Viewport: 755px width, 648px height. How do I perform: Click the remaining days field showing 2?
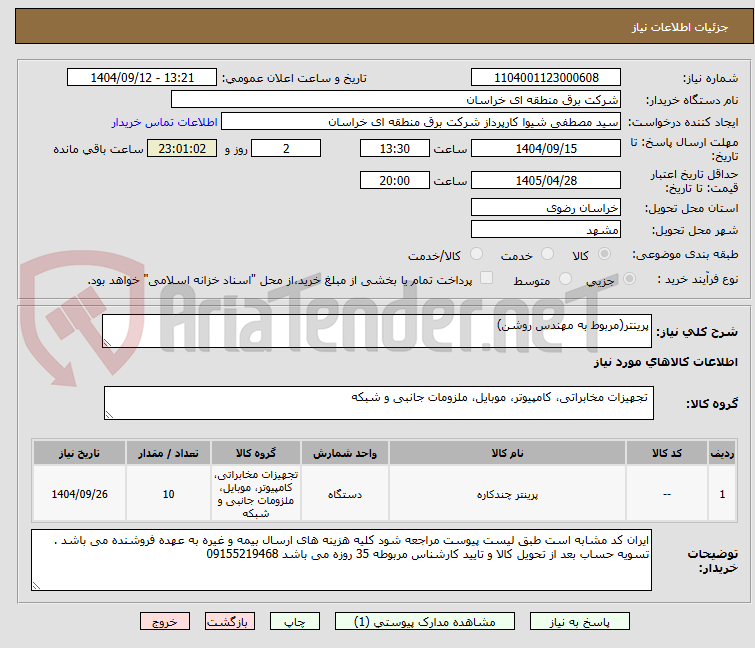(286, 148)
